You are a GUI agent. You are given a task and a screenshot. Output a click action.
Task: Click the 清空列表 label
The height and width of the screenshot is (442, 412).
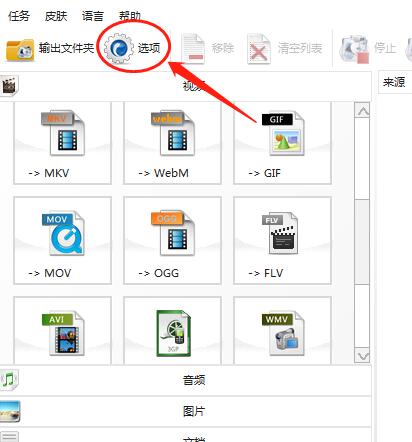pos(300,48)
